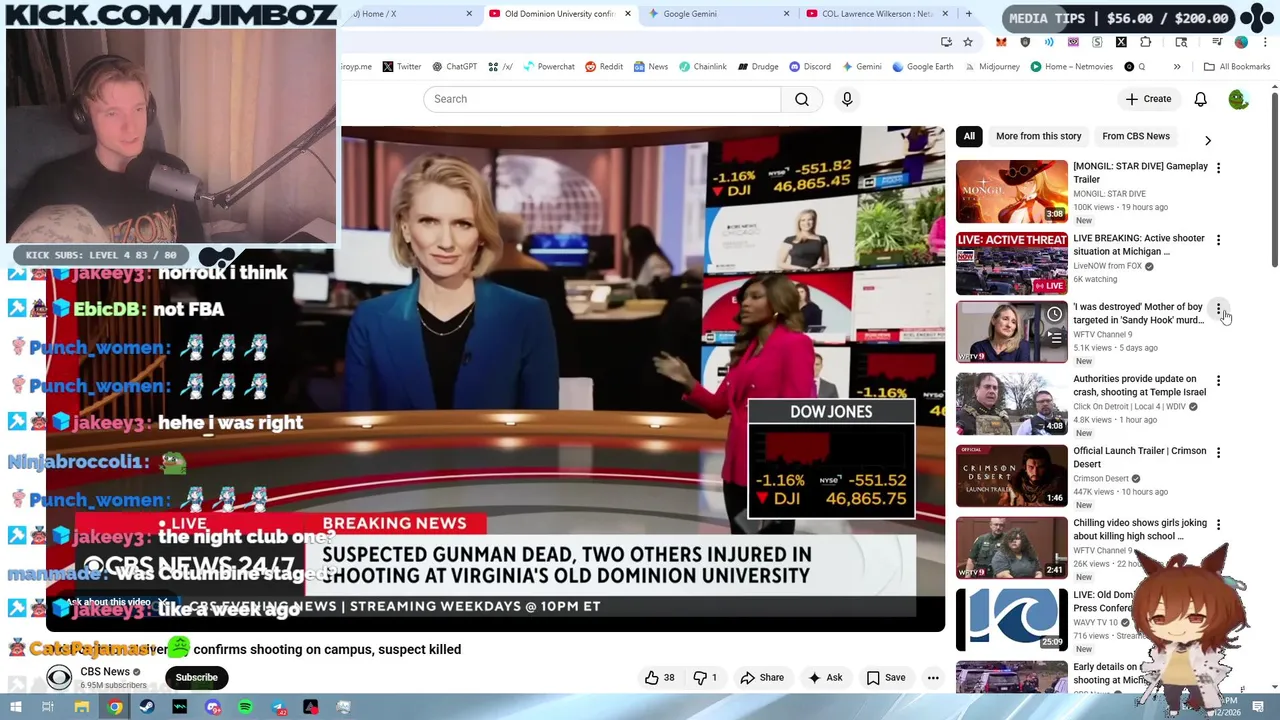
Task: Open the Discord bookmark
Action: pos(809,67)
